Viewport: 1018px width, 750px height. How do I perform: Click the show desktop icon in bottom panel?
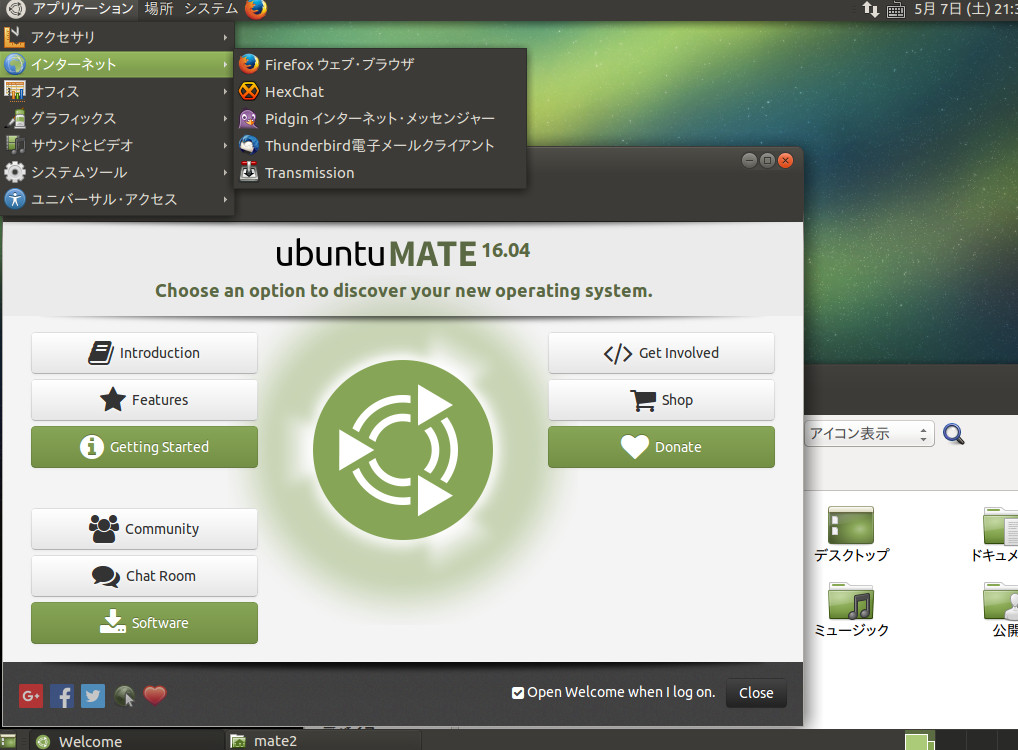pos(8,741)
